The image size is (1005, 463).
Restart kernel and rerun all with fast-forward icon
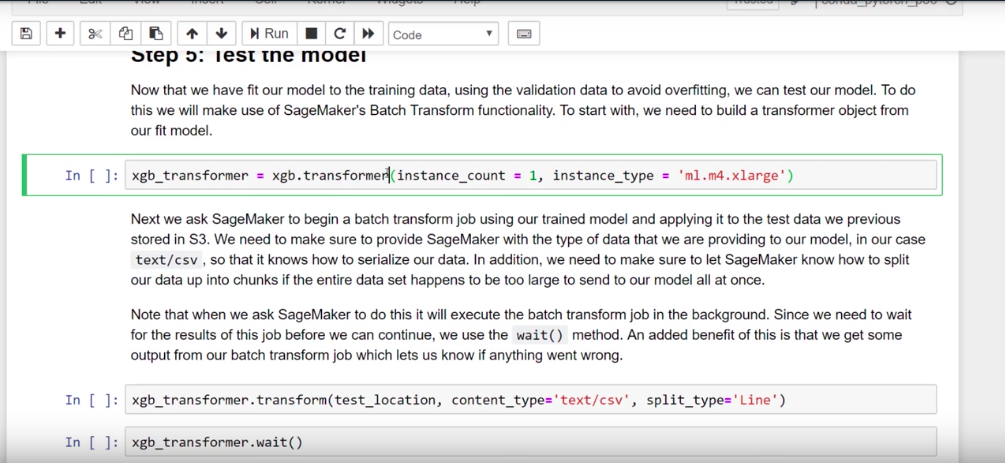[368, 34]
